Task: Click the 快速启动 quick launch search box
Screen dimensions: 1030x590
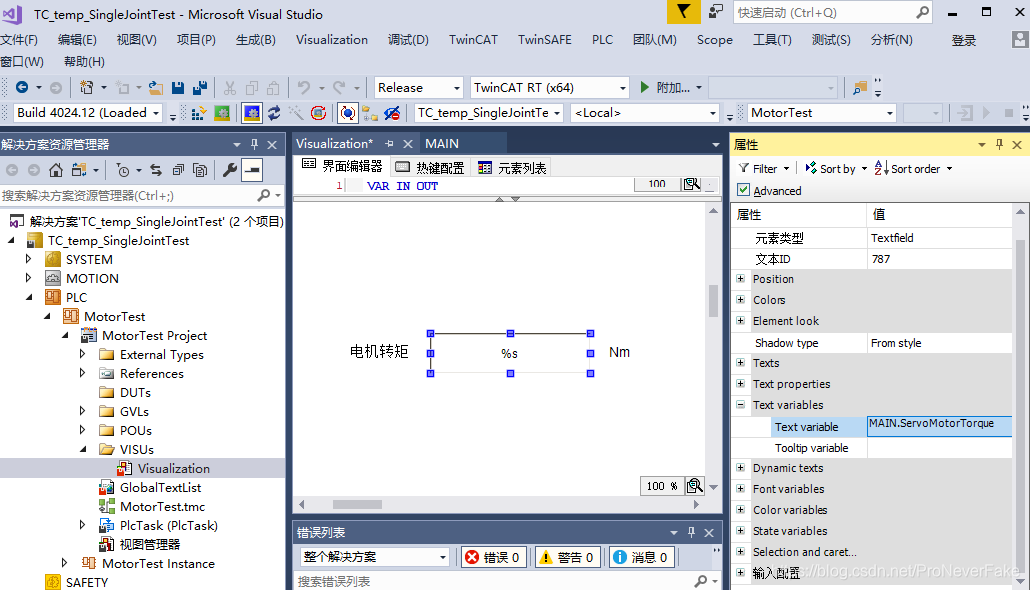Action: coord(832,12)
